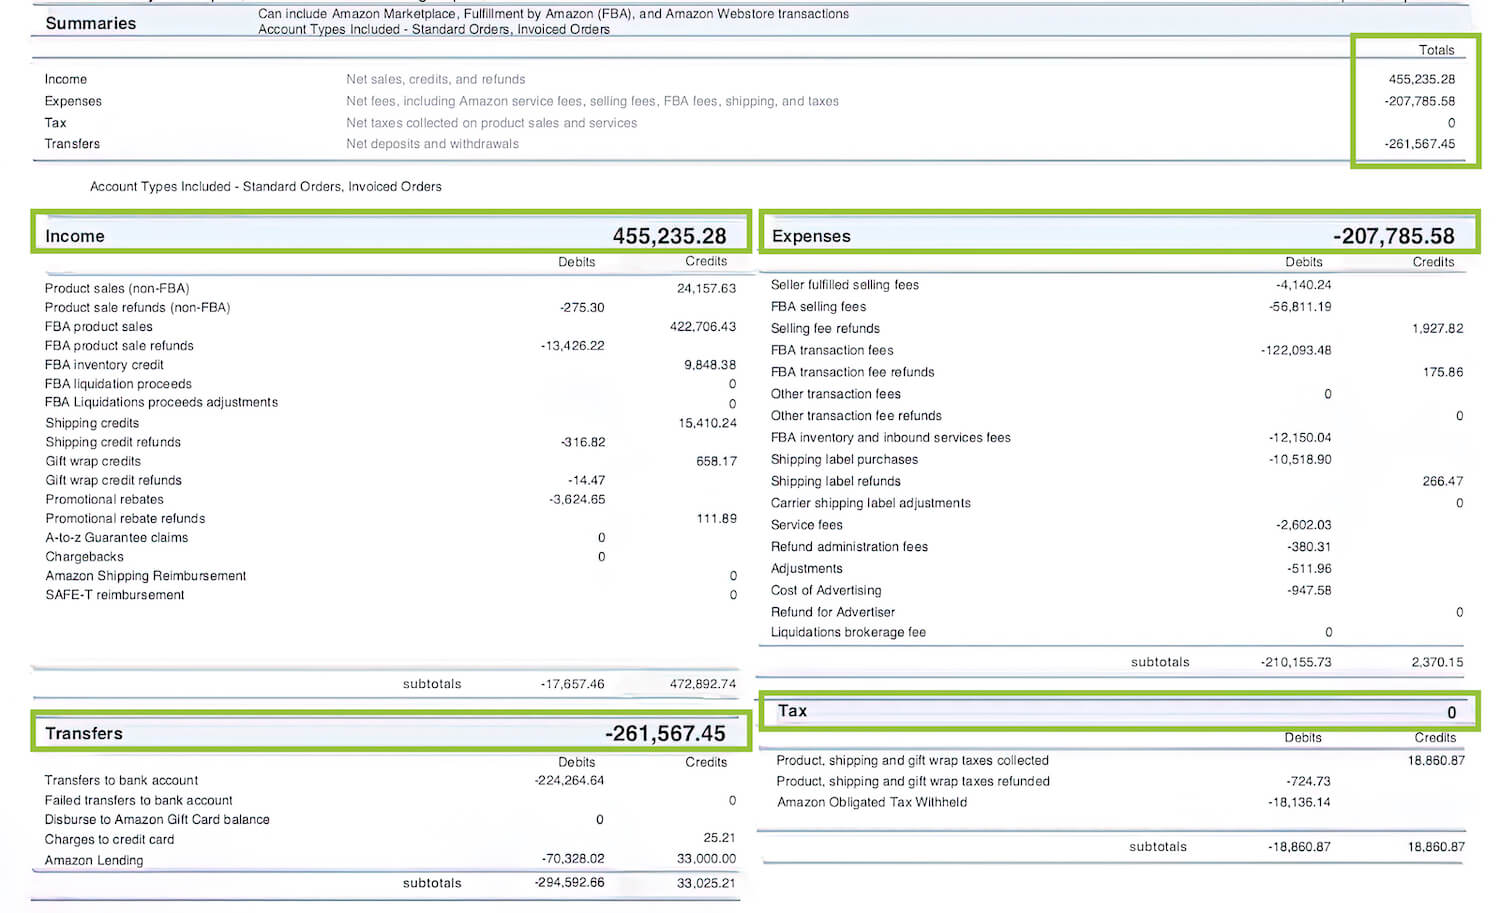Click the Transfers section amount -261,567.45
This screenshot has height=913, width=1500.
(x=665, y=733)
